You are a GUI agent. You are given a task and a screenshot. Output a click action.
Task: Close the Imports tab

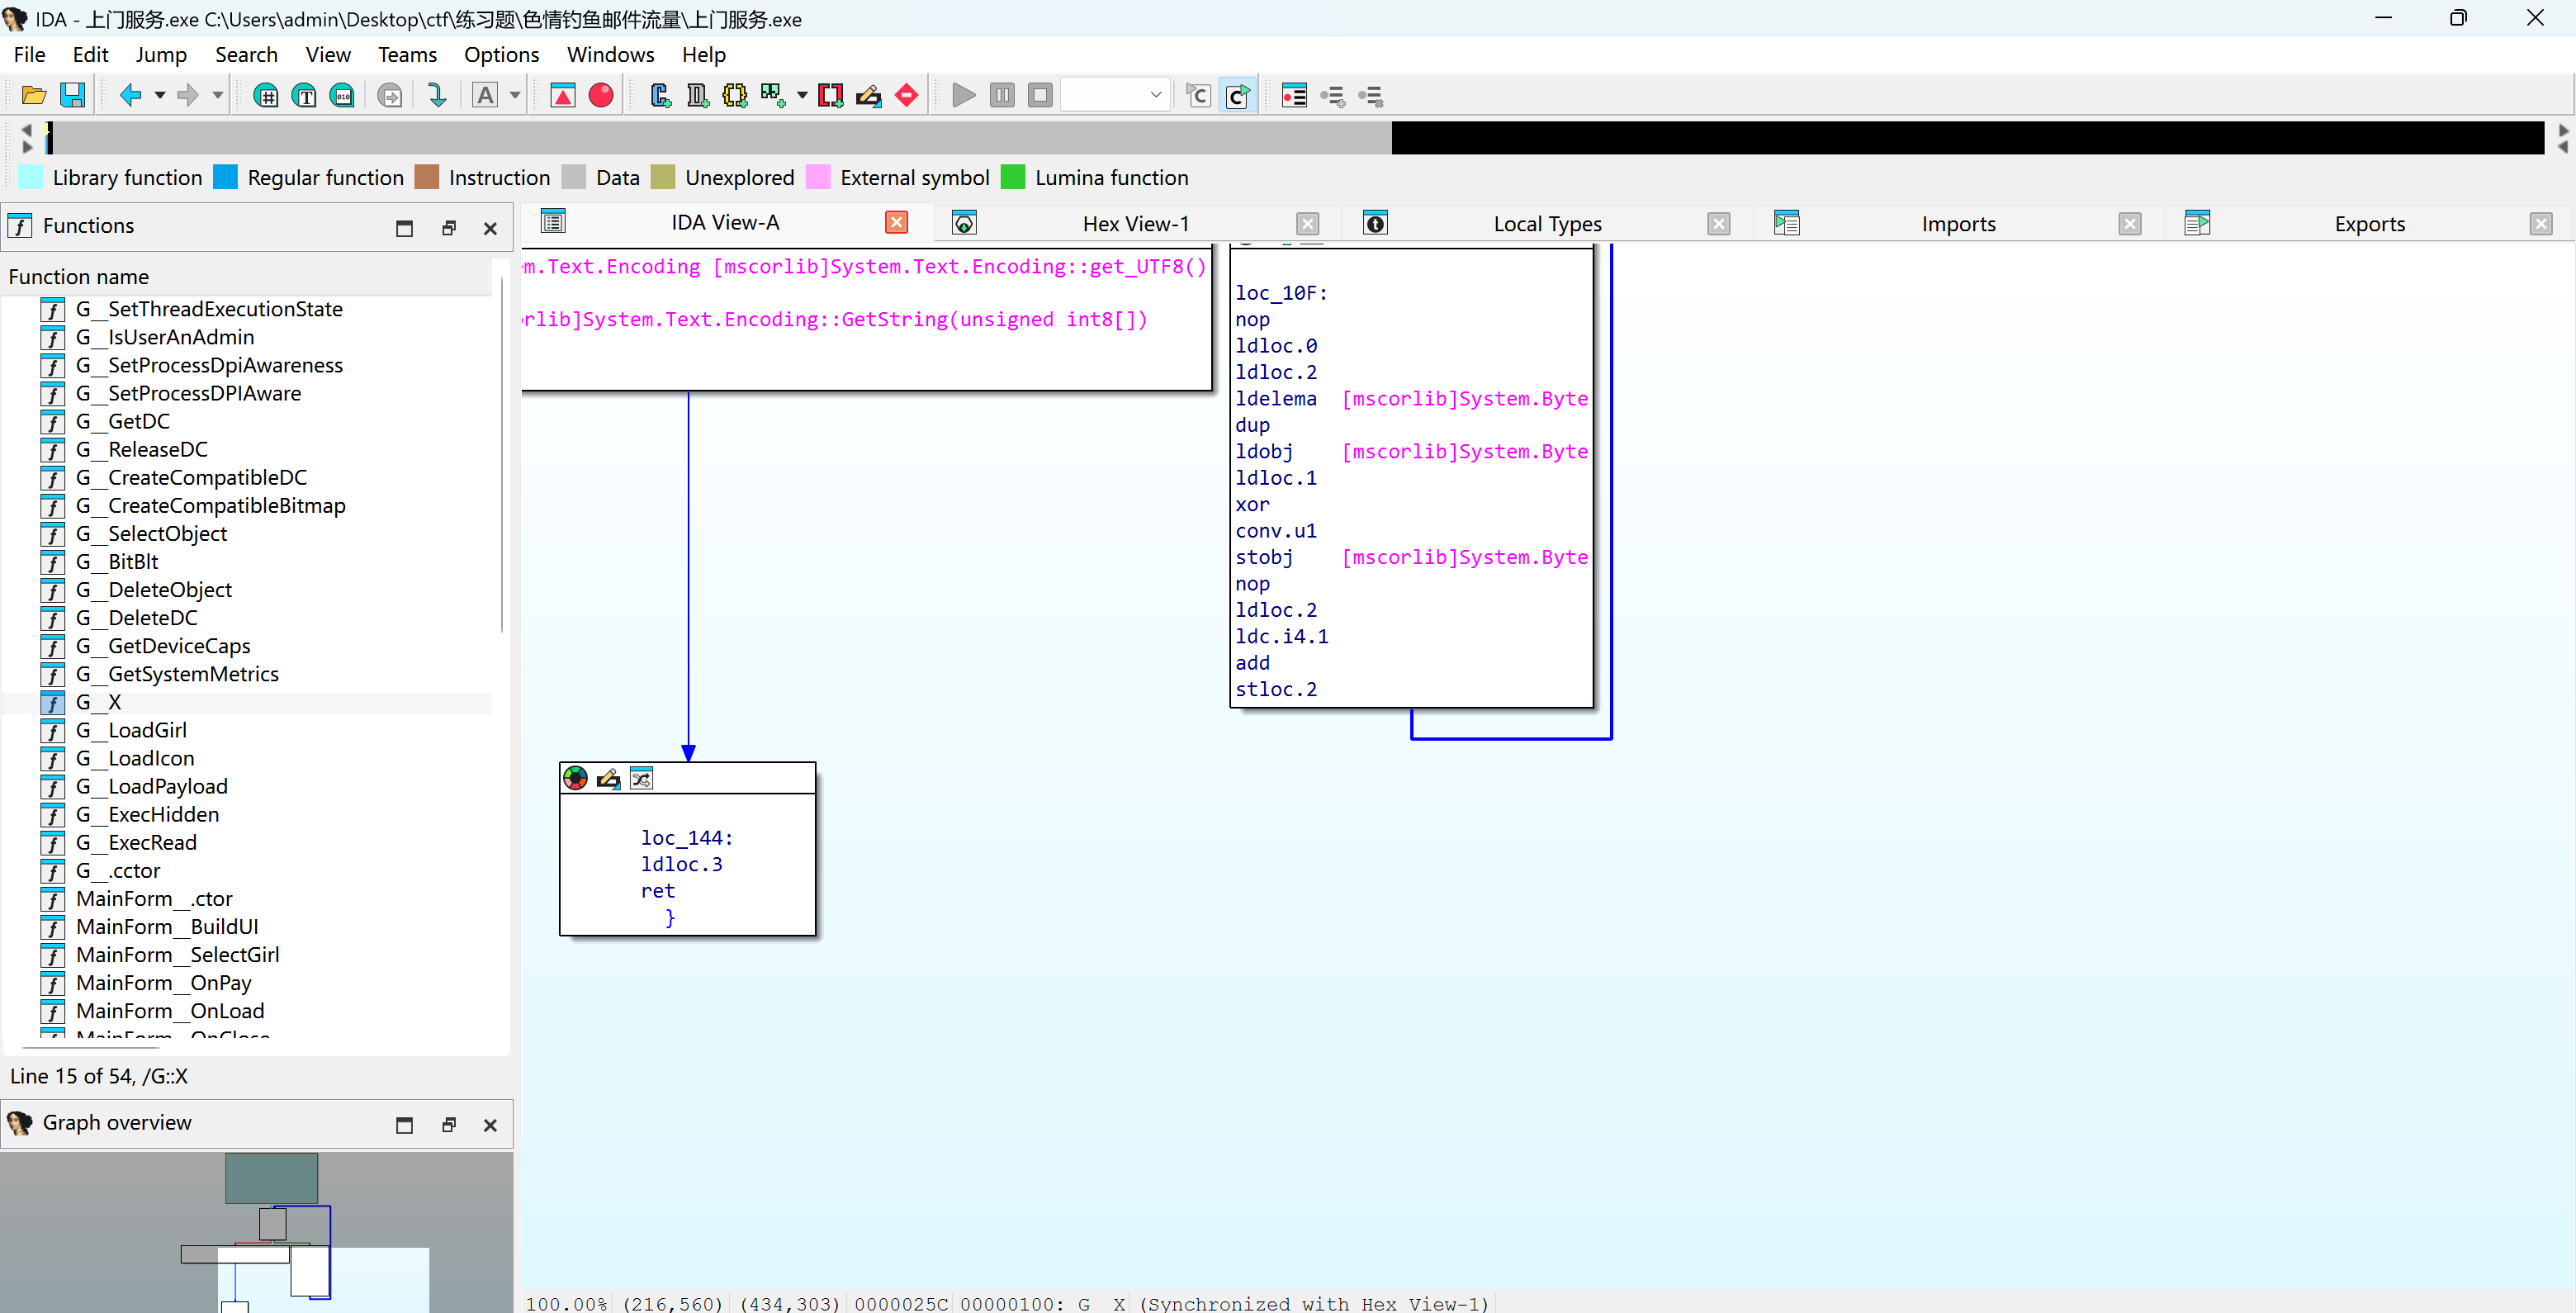click(2130, 224)
